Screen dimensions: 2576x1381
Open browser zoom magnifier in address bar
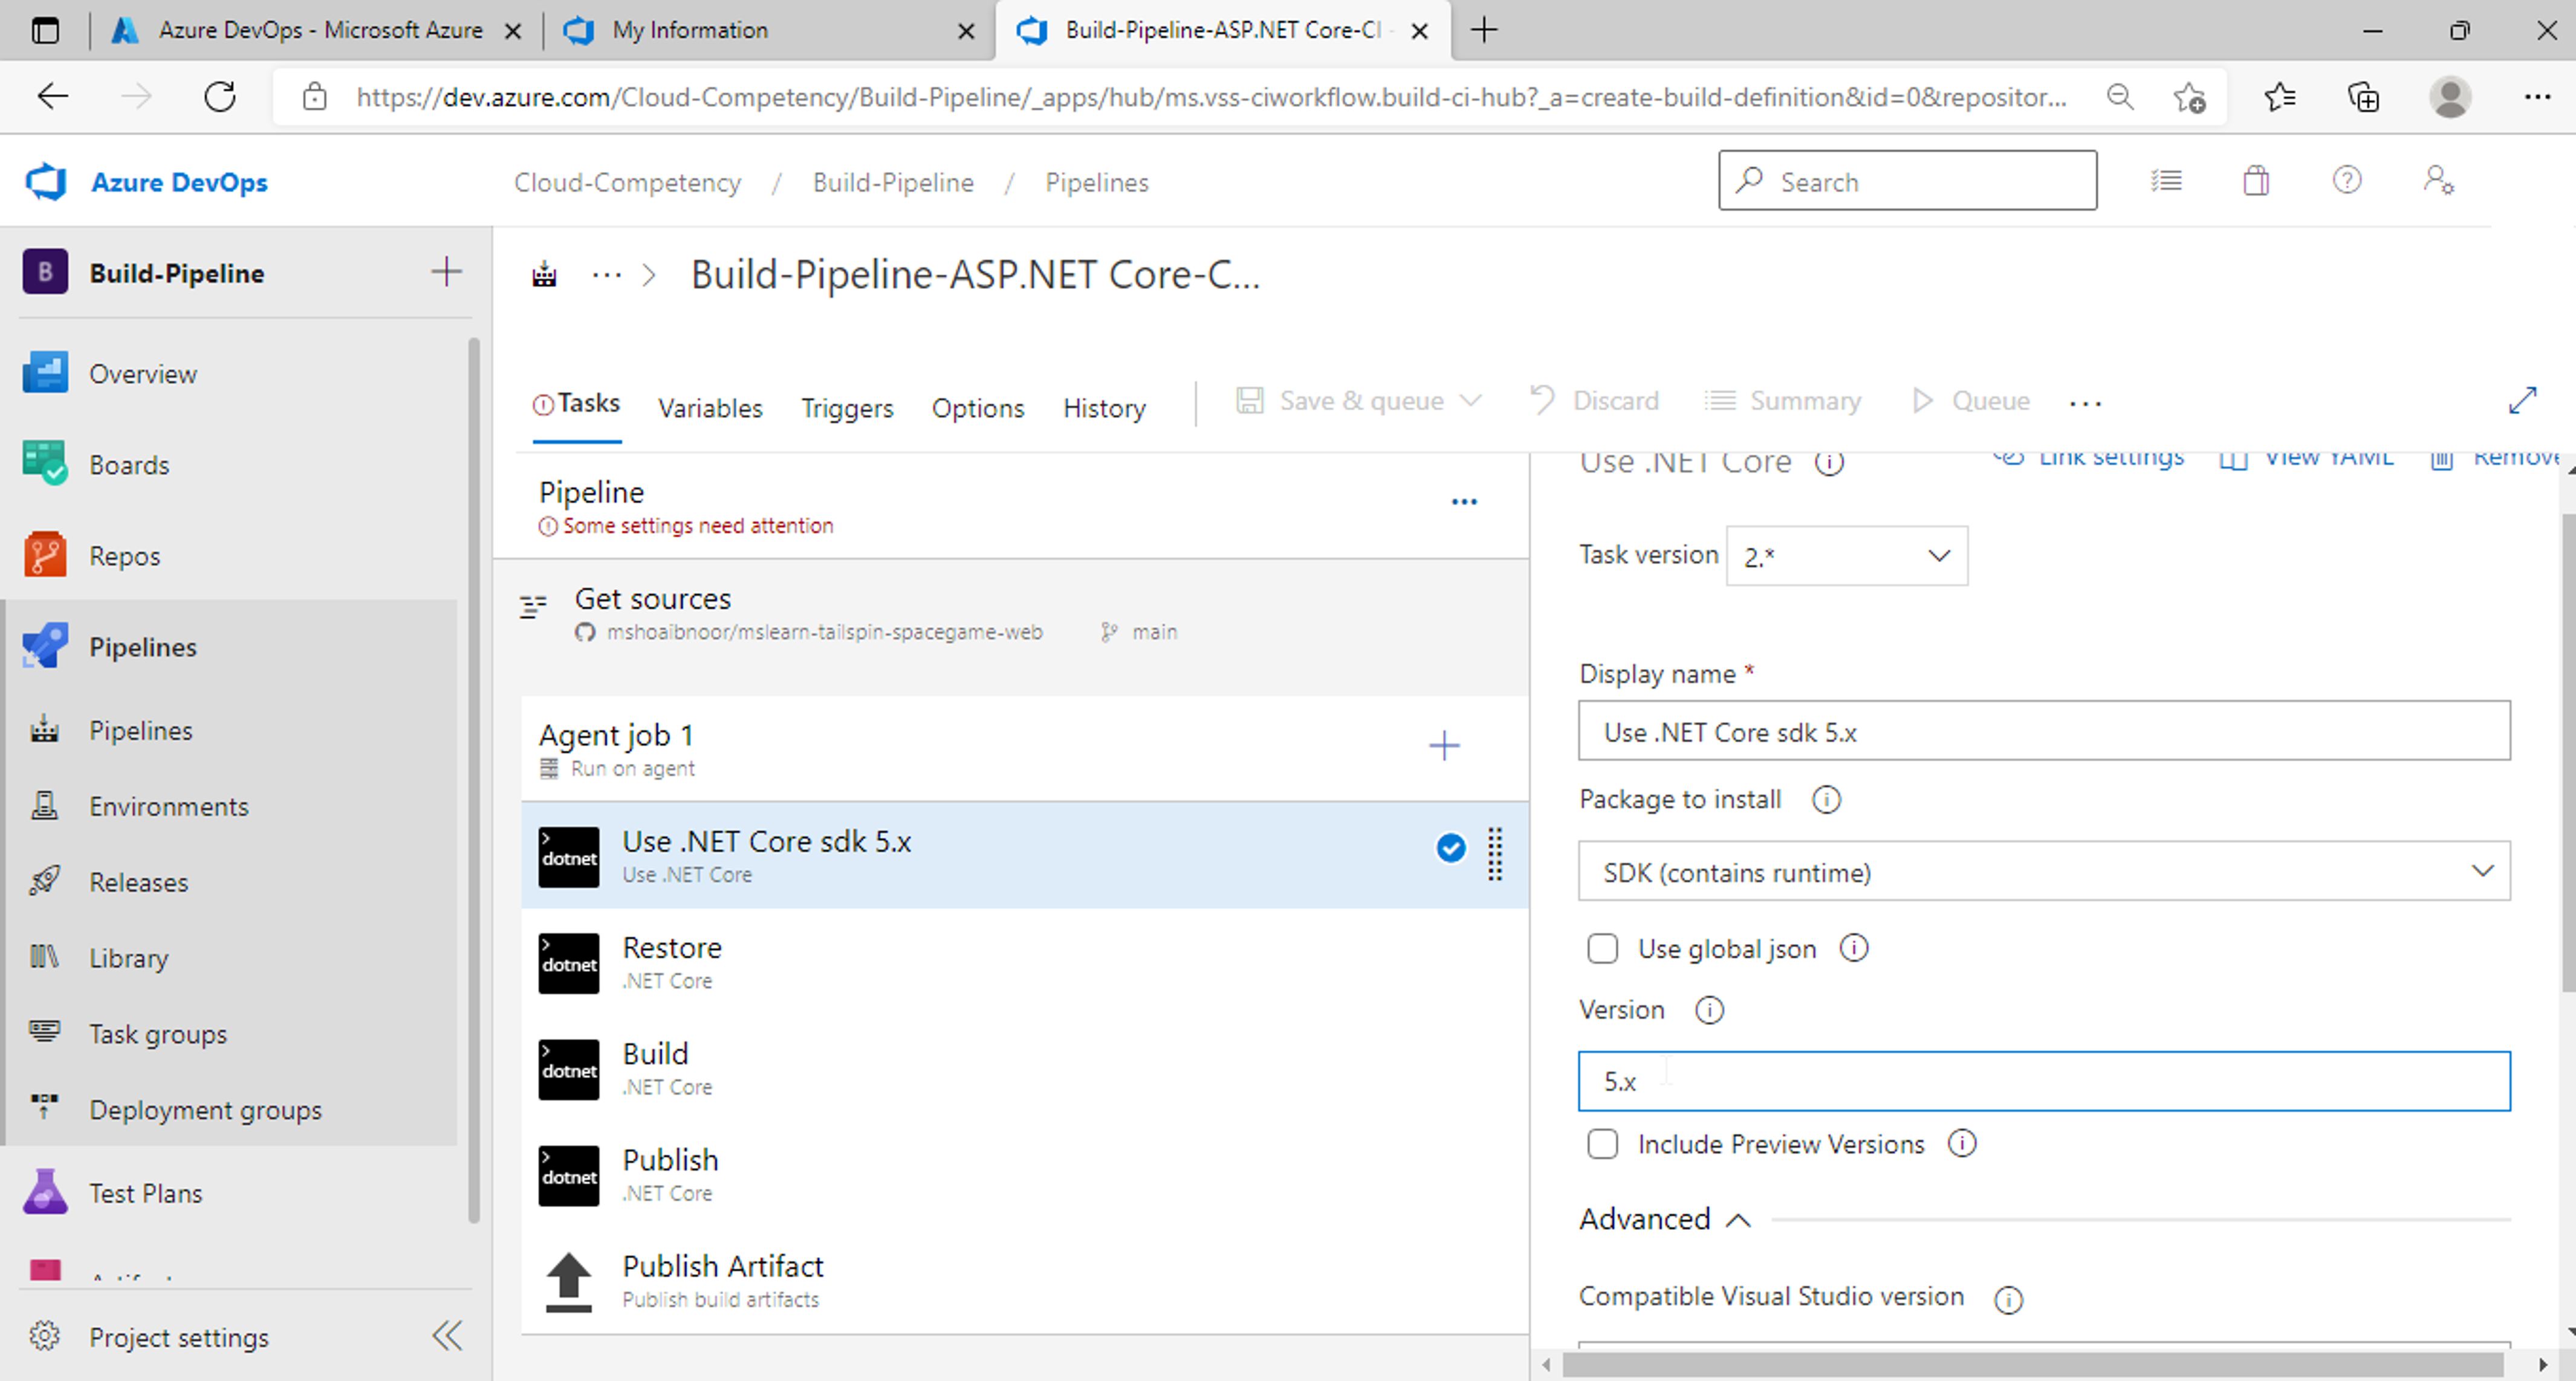coord(2119,97)
